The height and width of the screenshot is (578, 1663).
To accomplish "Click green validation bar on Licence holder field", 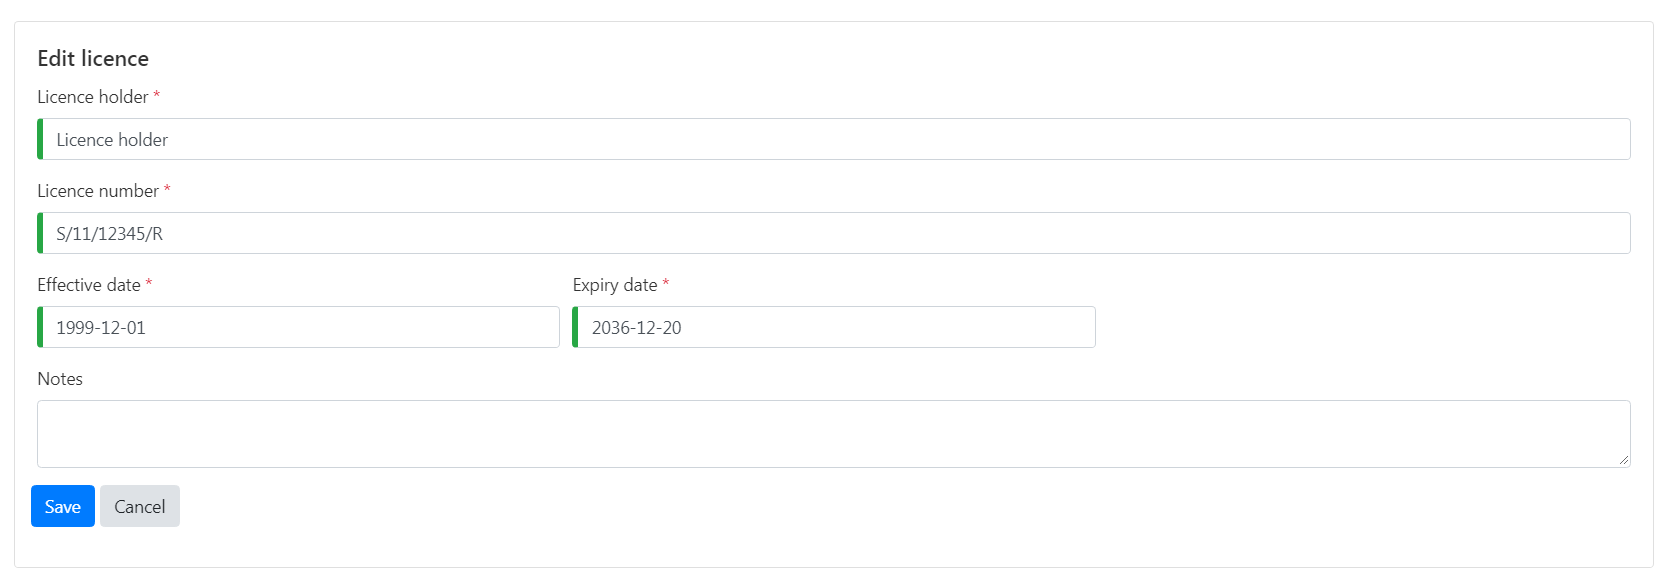I will [40, 139].
